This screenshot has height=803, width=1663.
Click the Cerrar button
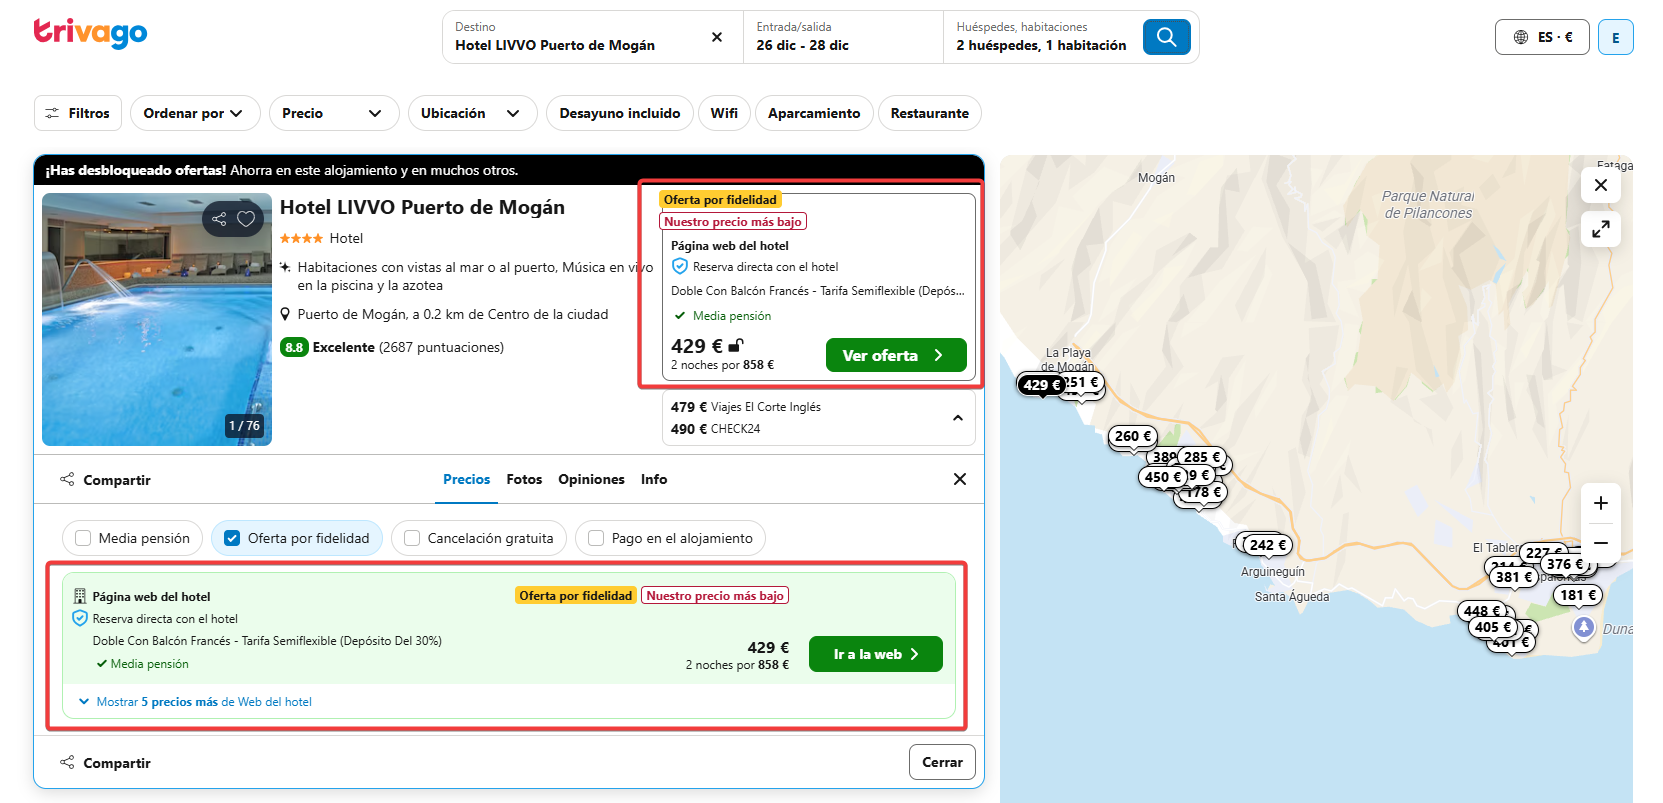(x=942, y=762)
